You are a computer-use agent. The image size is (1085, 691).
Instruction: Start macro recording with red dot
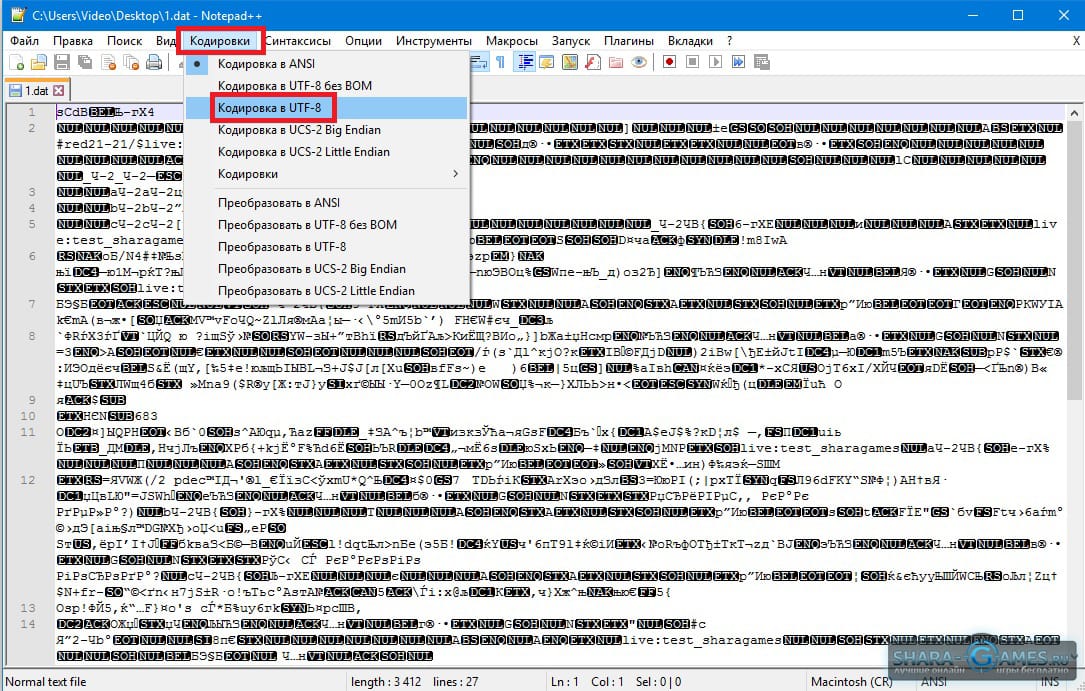point(669,62)
